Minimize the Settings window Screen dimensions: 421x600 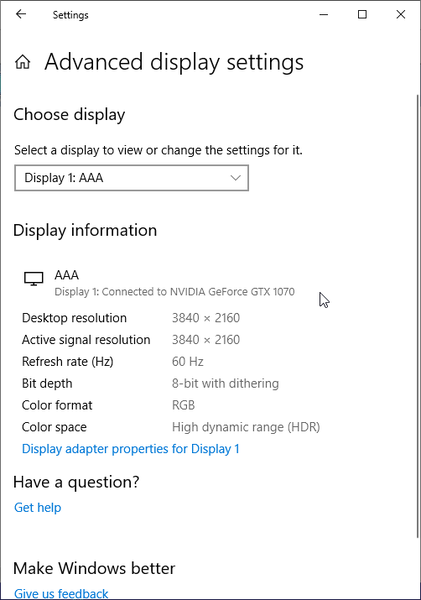click(324, 15)
